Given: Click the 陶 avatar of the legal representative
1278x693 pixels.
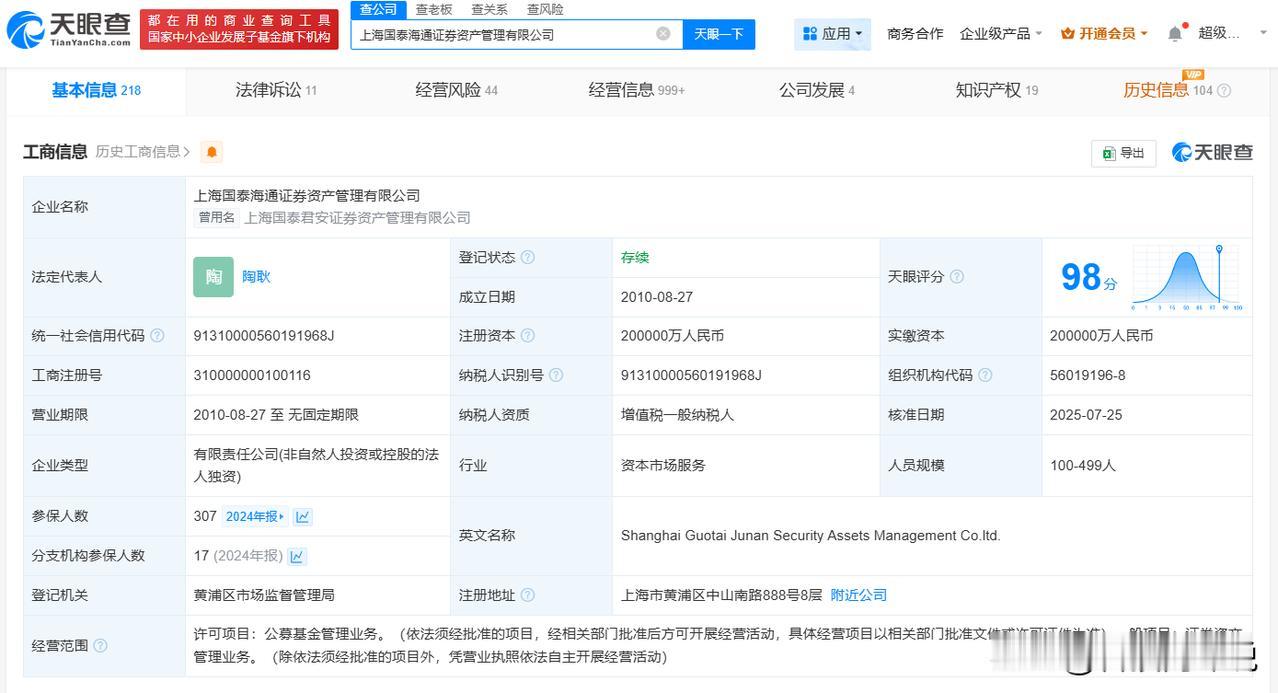Looking at the screenshot, I should coord(213,277).
